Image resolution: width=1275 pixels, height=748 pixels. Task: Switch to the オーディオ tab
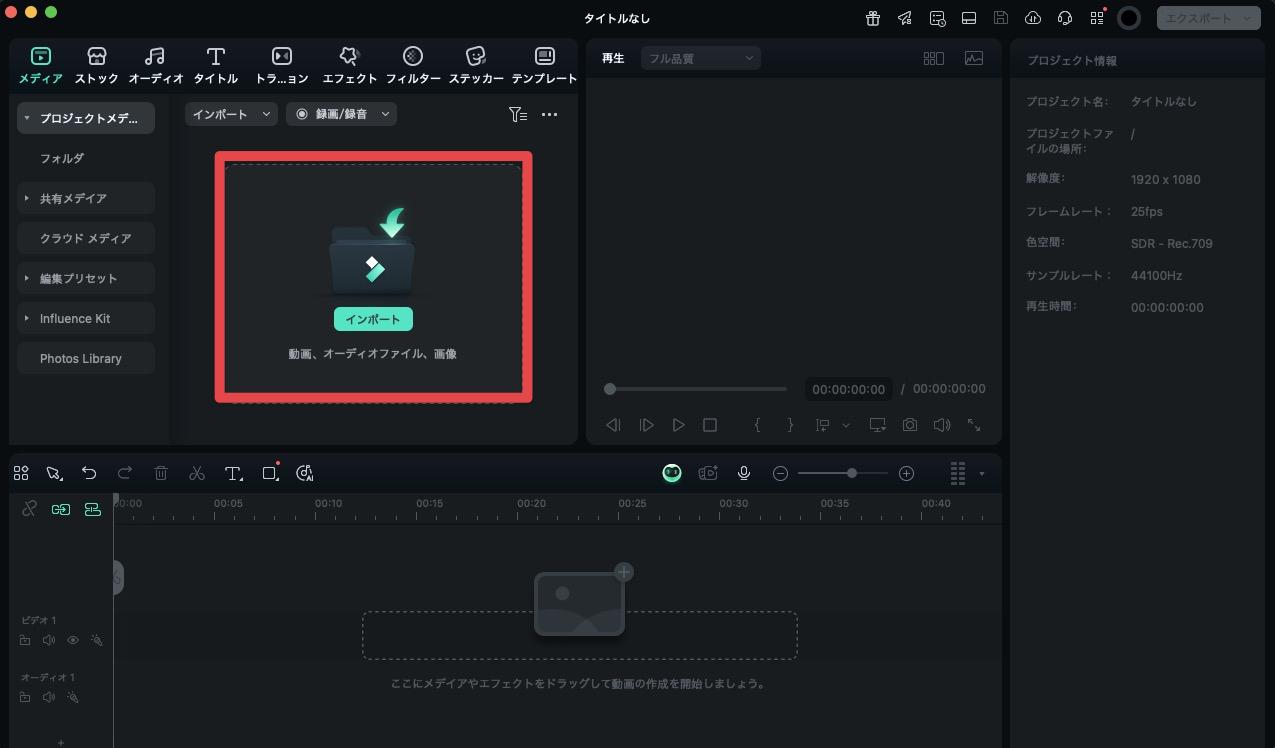(x=155, y=65)
